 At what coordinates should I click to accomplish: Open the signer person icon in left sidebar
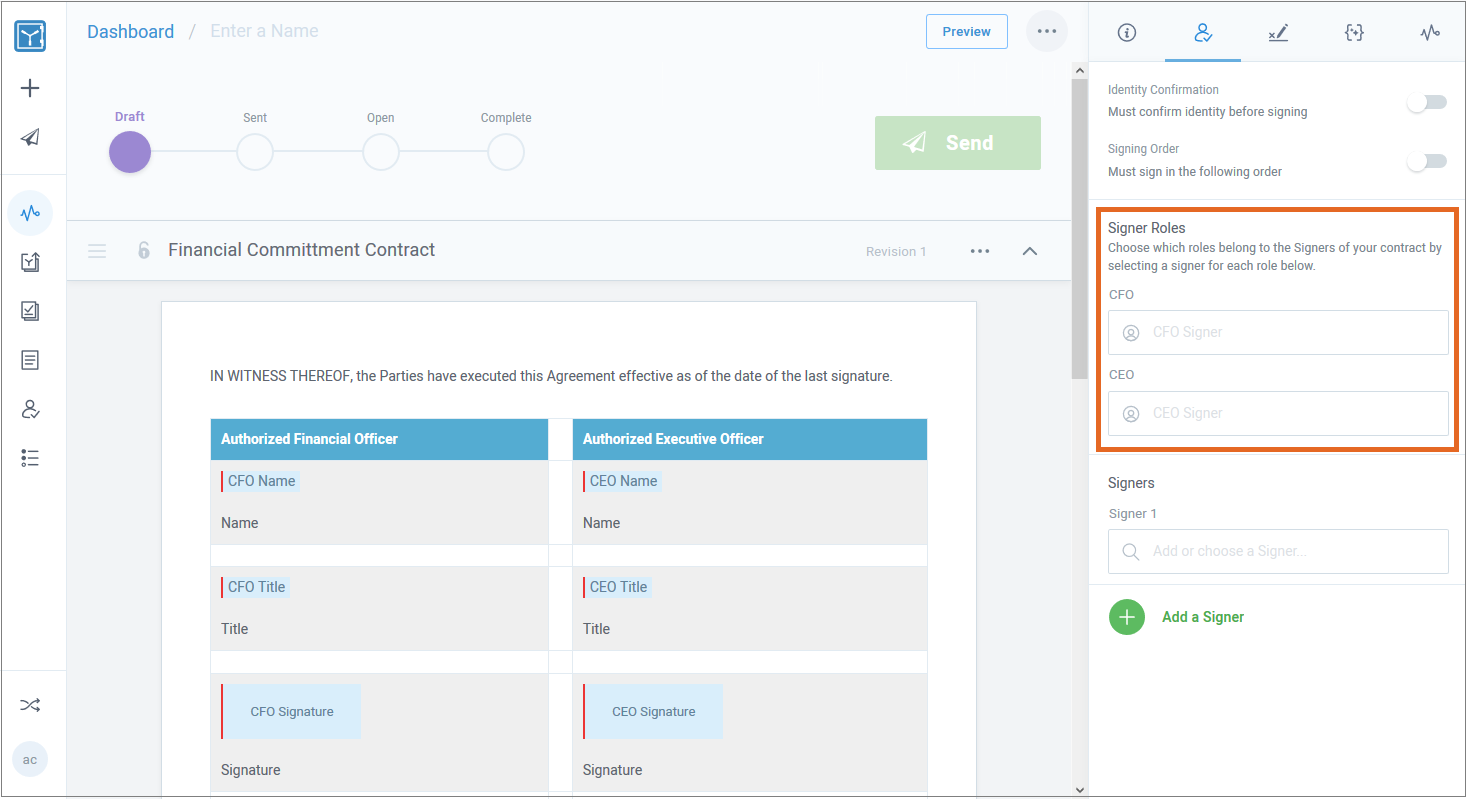[30, 409]
